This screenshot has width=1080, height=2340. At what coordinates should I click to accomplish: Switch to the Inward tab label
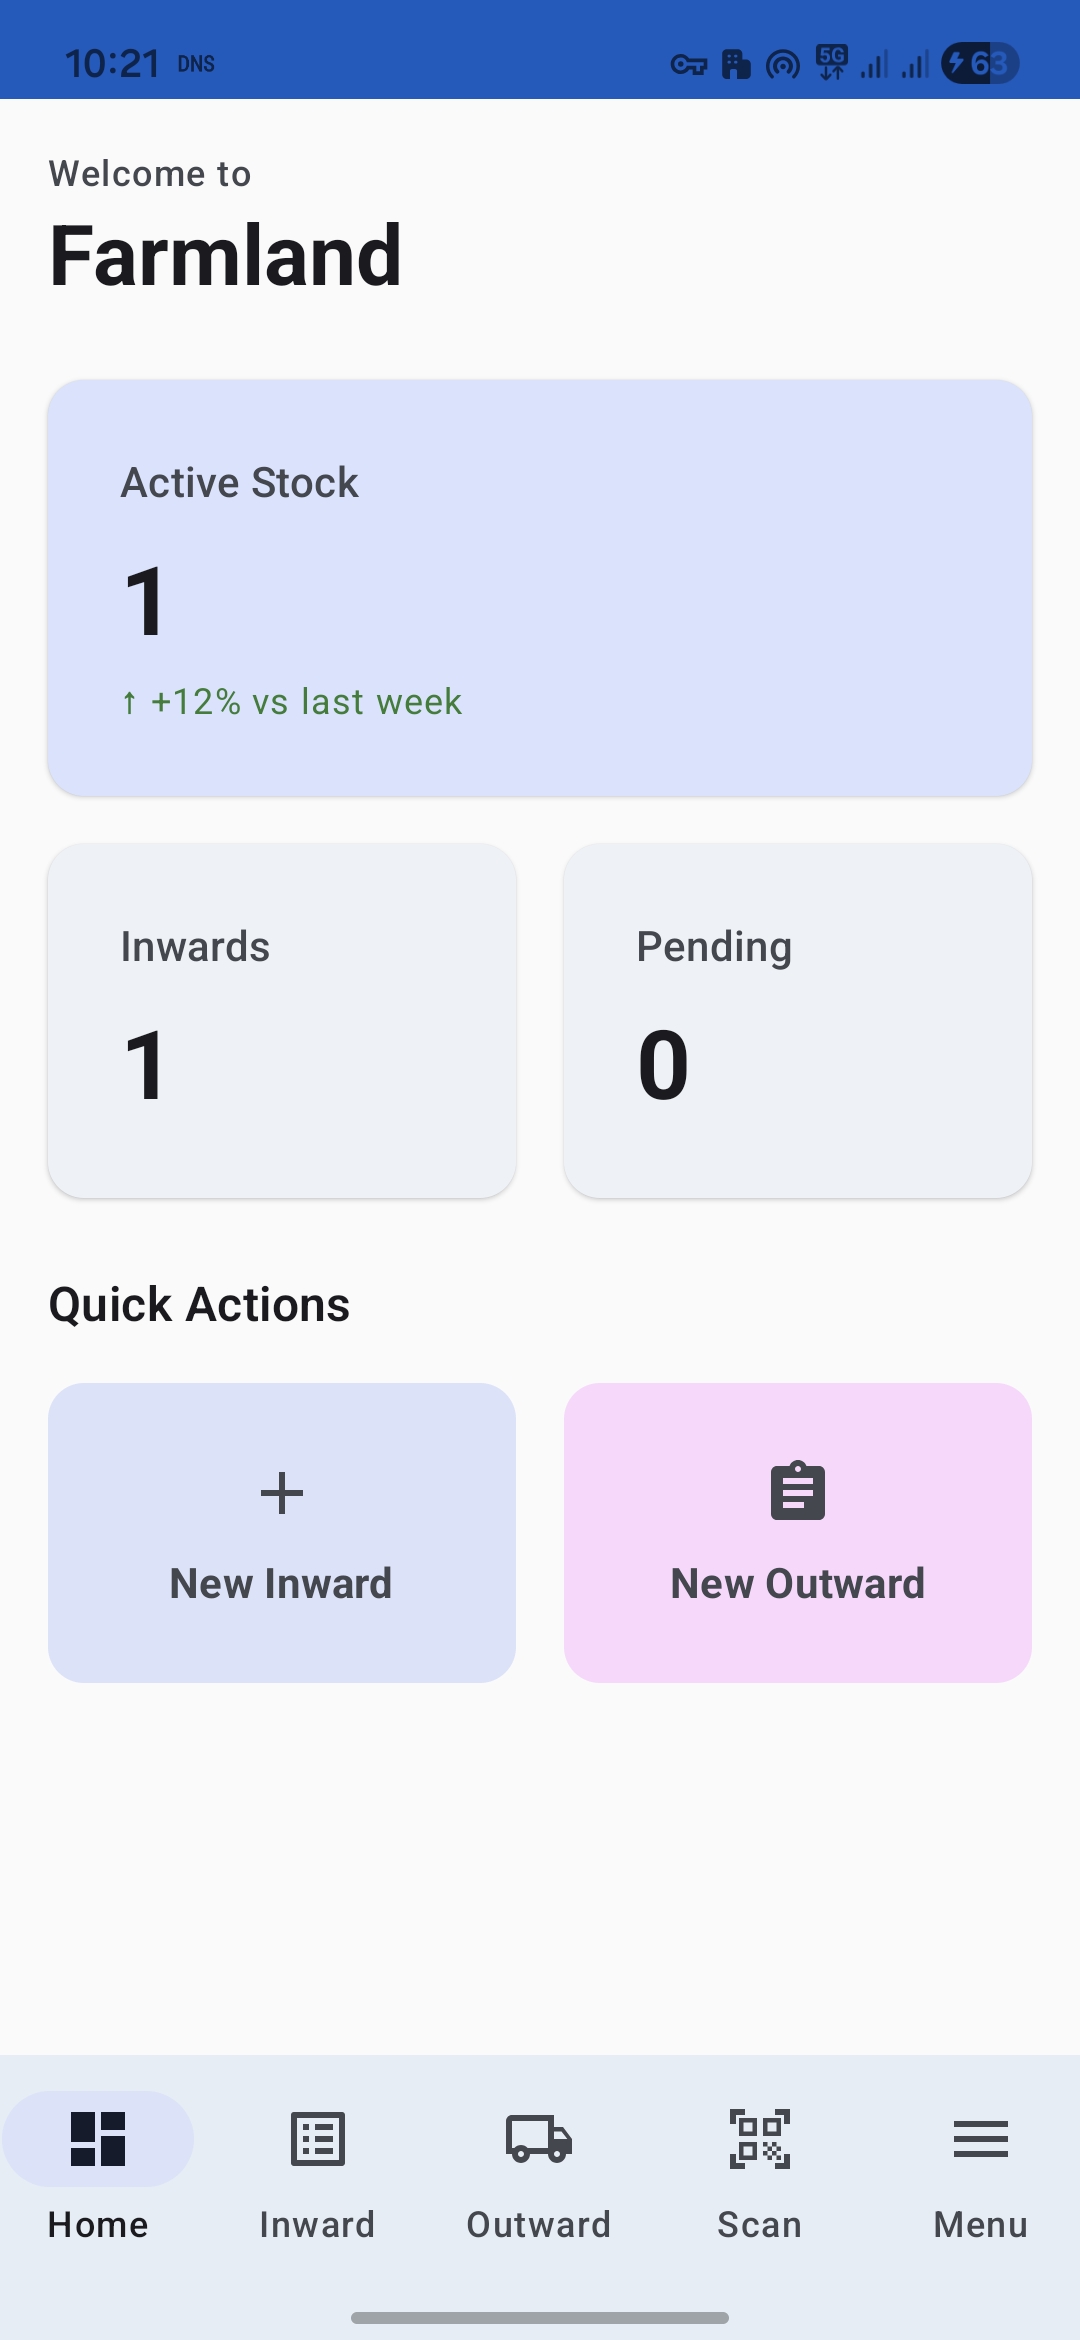(317, 2225)
